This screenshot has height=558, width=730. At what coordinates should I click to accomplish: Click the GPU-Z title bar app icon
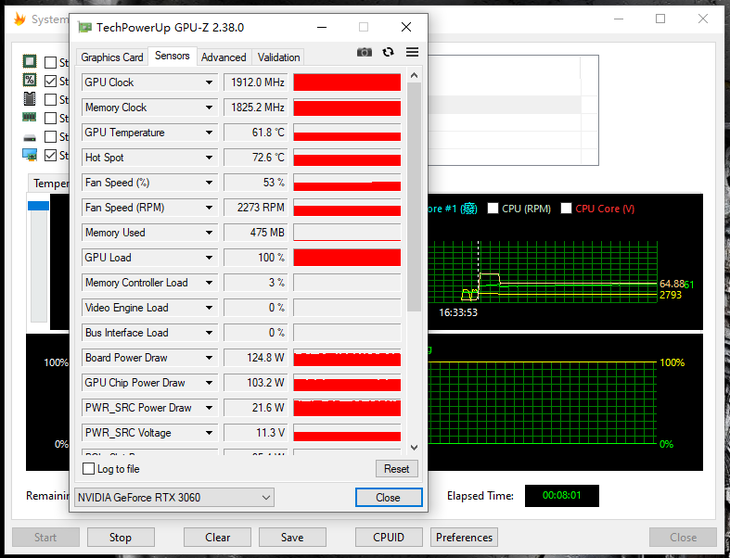click(x=85, y=27)
